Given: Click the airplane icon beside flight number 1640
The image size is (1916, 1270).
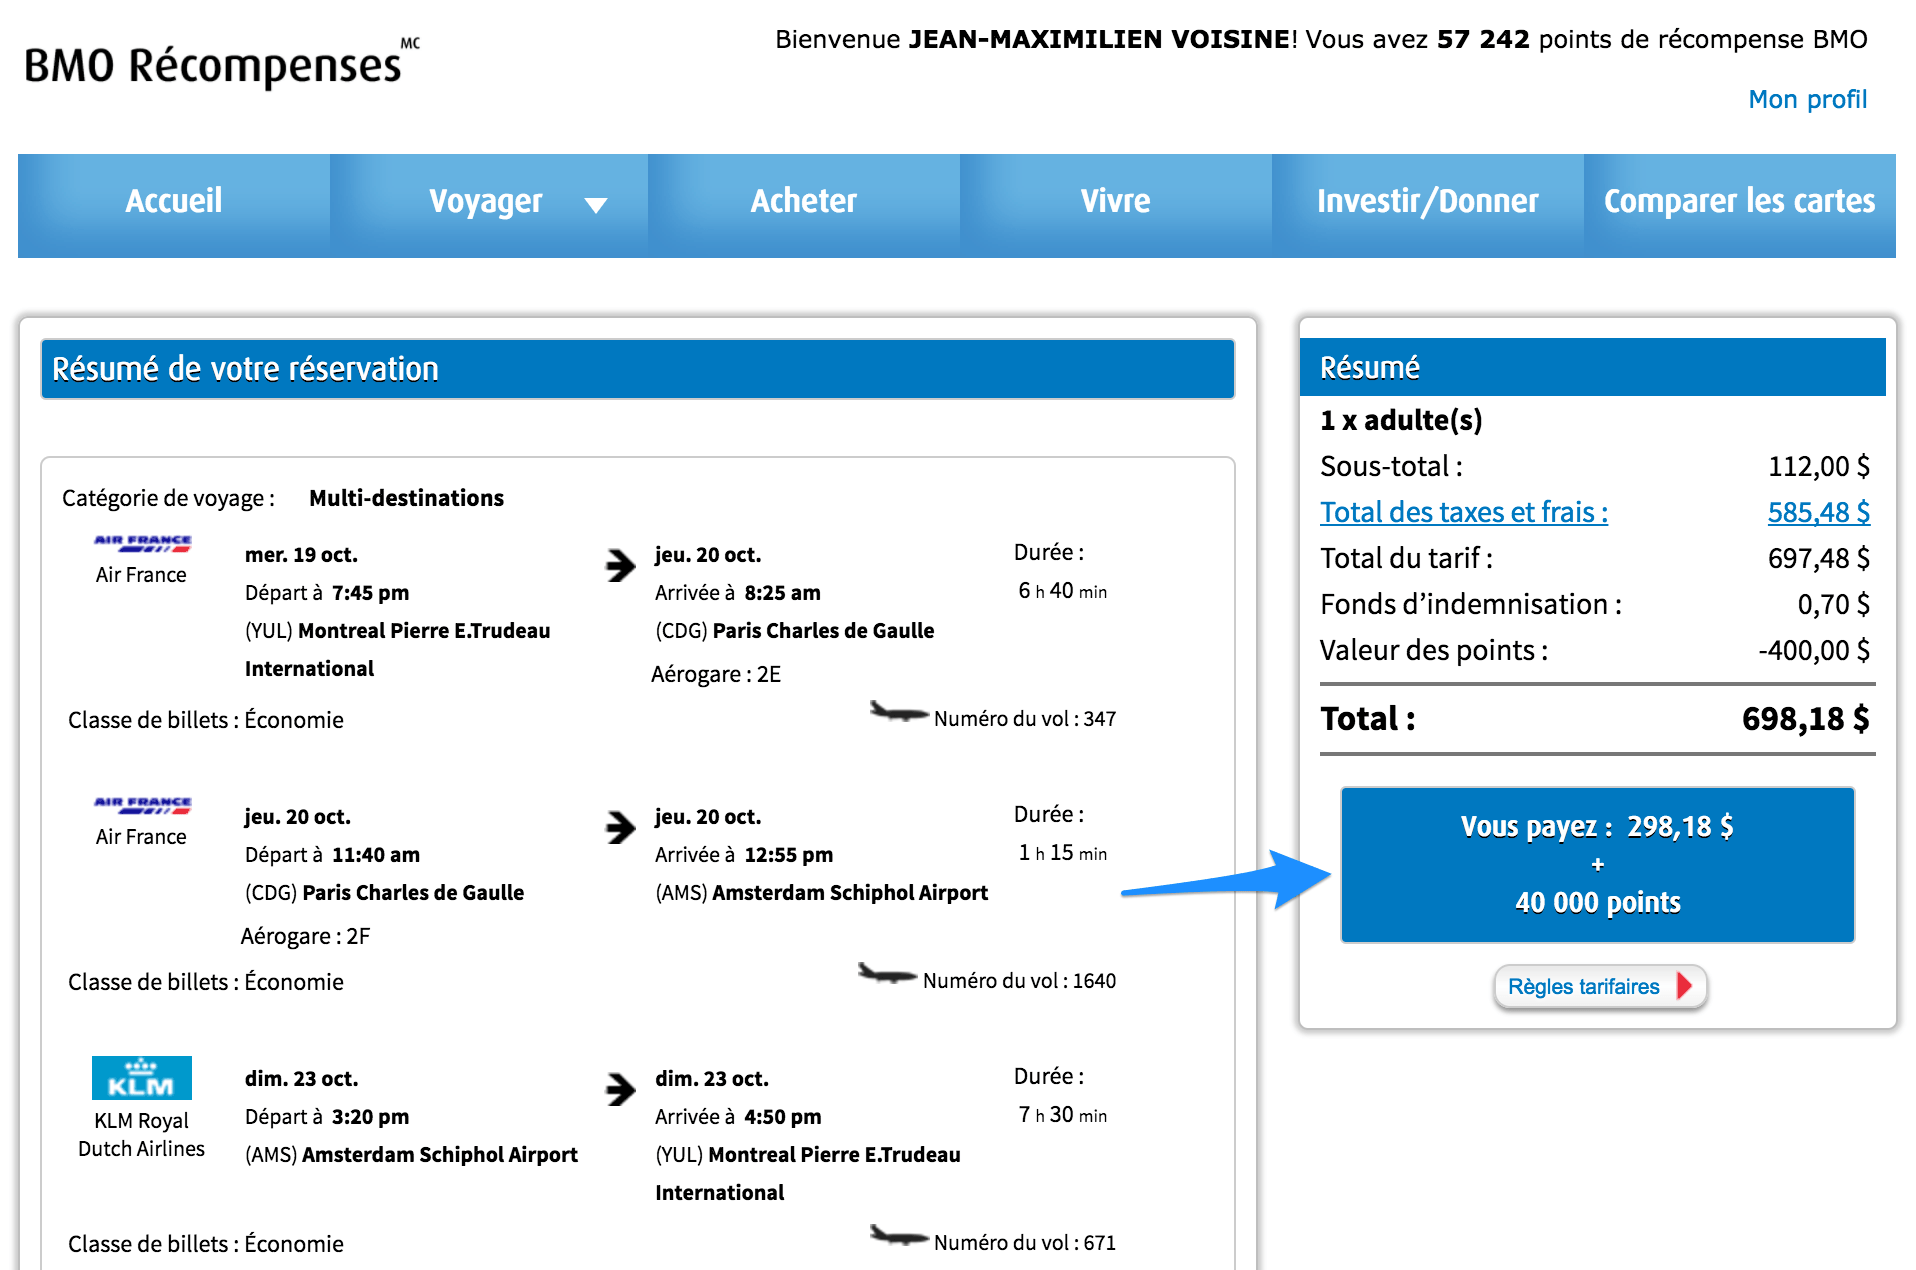Looking at the screenshot, I should tap(886, 974).
